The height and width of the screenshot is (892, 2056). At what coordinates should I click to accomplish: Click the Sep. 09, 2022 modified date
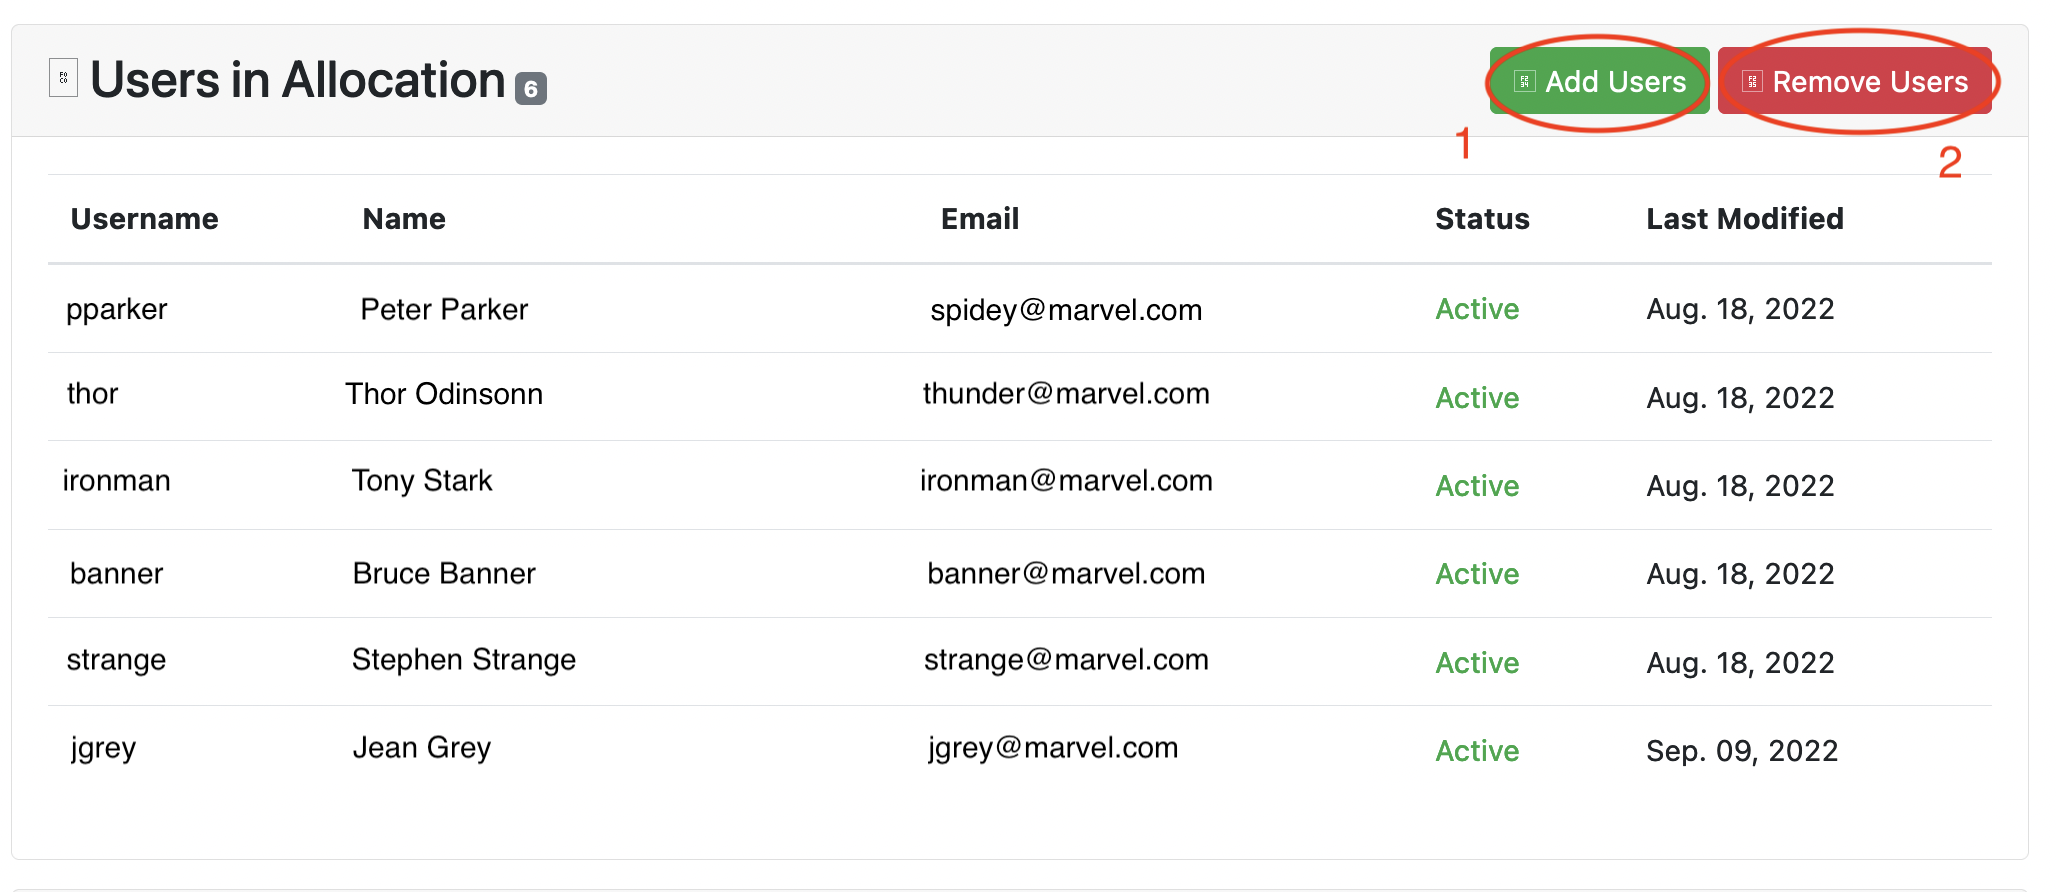[x=1742, y=751]
